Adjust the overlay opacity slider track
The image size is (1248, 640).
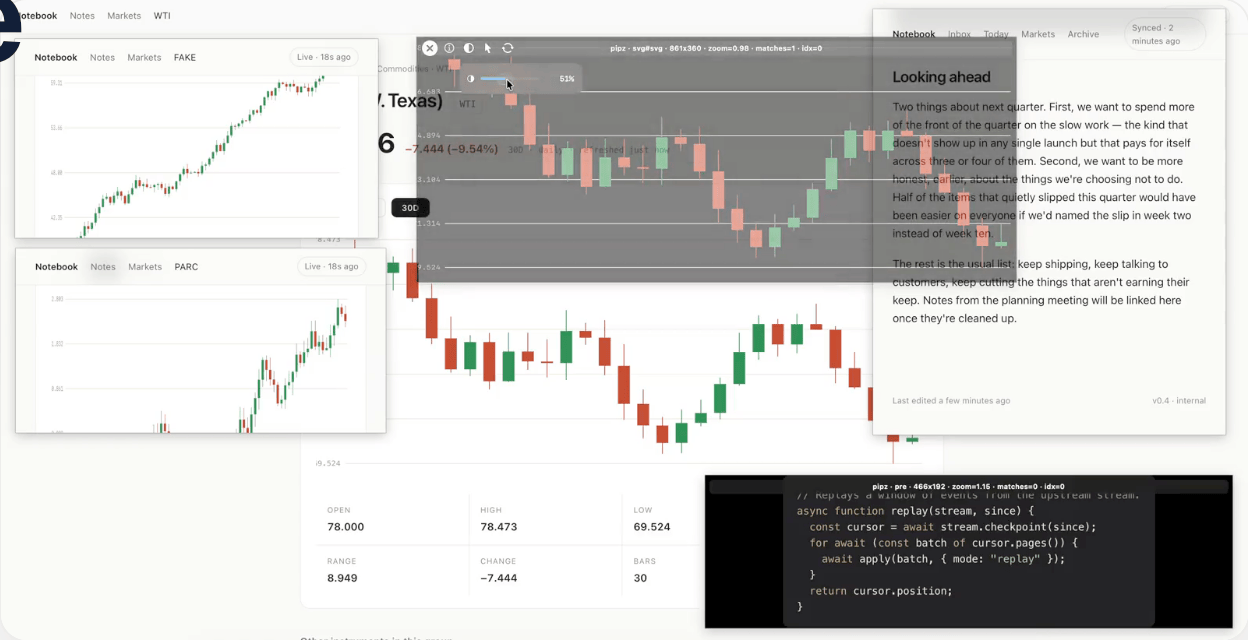pyautogui.click(x=510, y=78)
